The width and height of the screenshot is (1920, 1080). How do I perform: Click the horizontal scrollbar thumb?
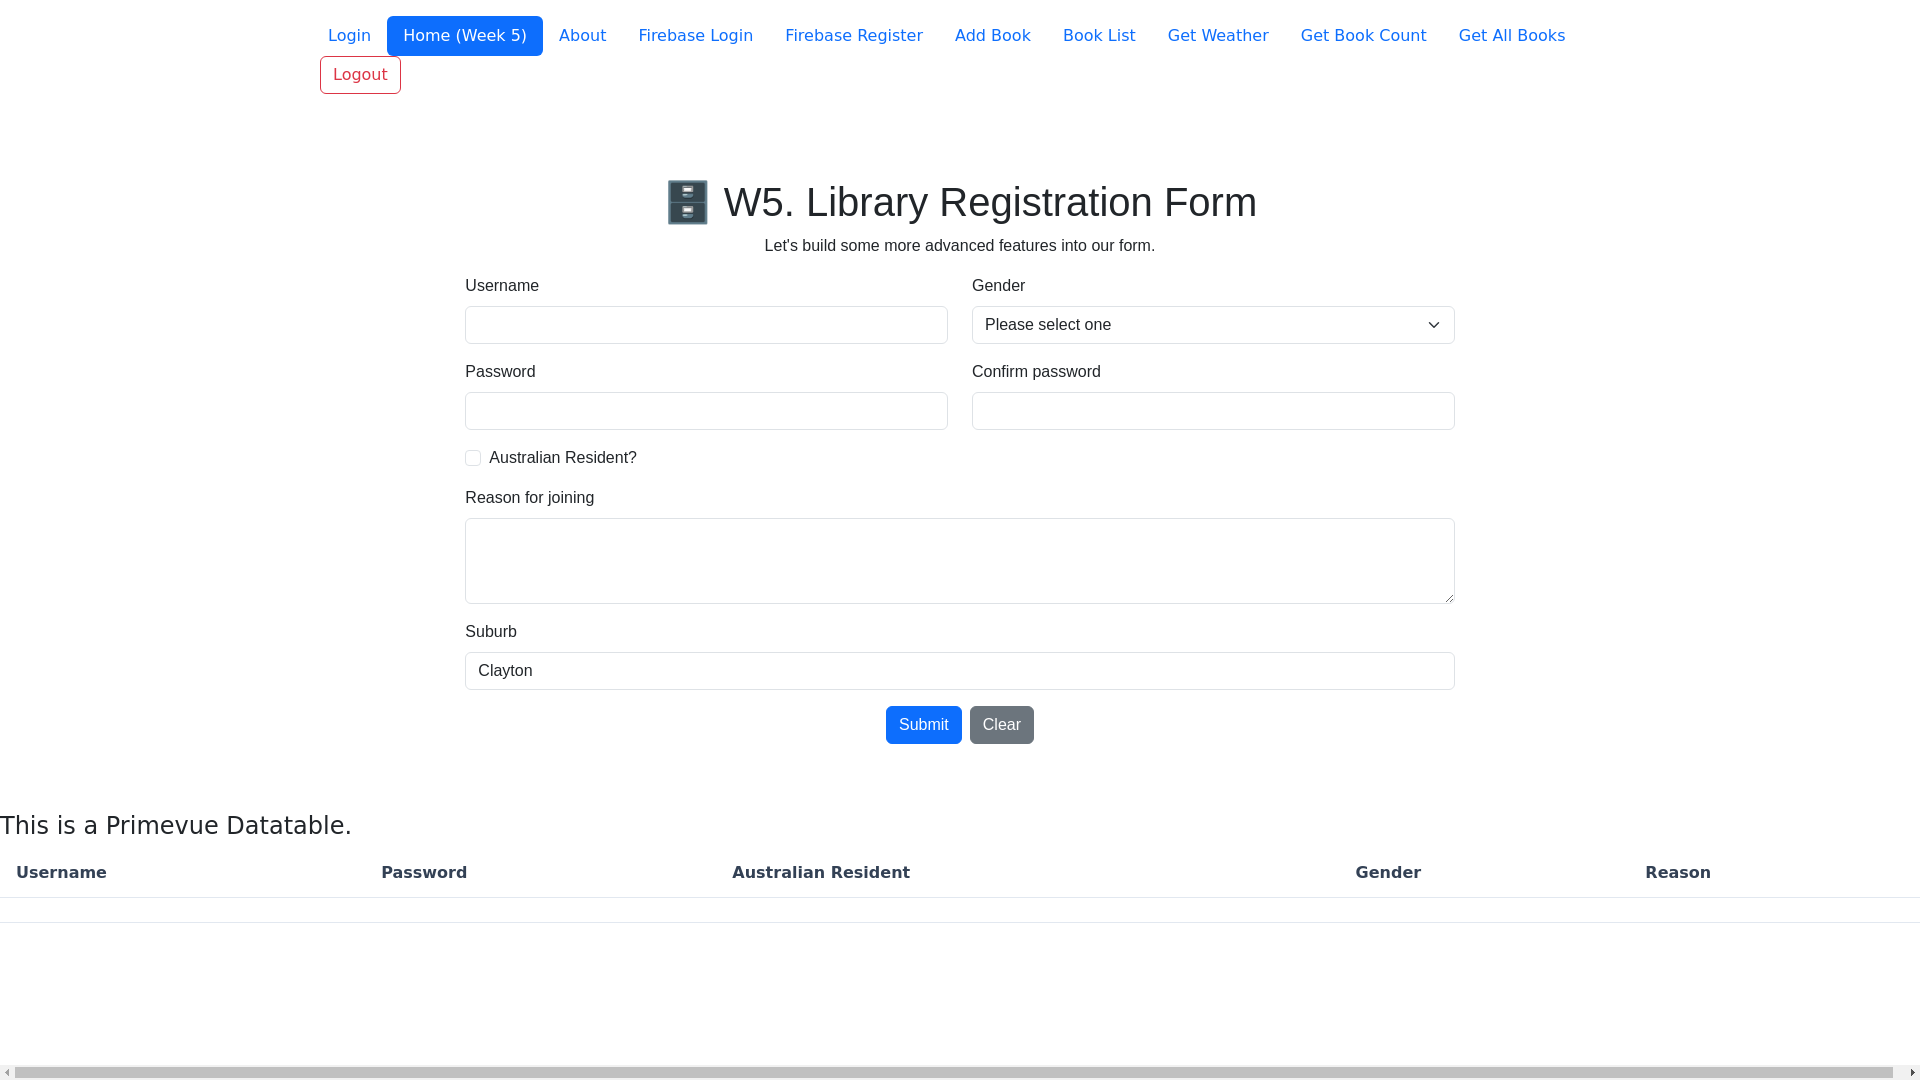point(954,1073)
